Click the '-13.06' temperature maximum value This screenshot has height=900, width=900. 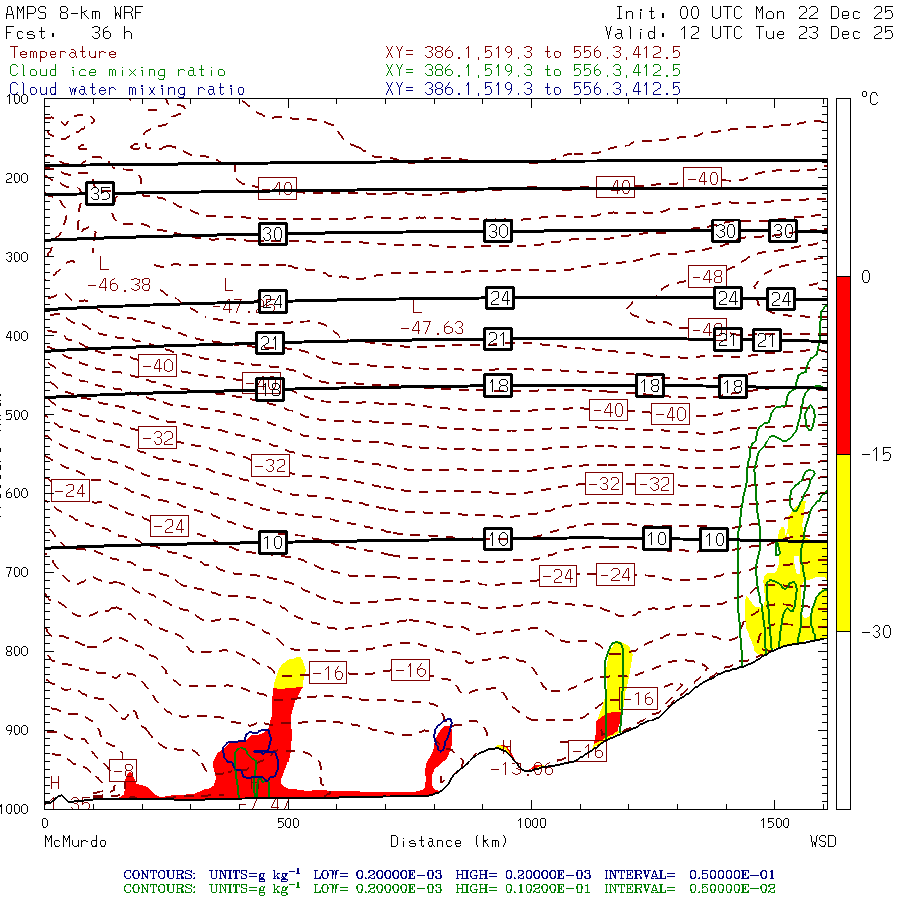click(522, 769)
